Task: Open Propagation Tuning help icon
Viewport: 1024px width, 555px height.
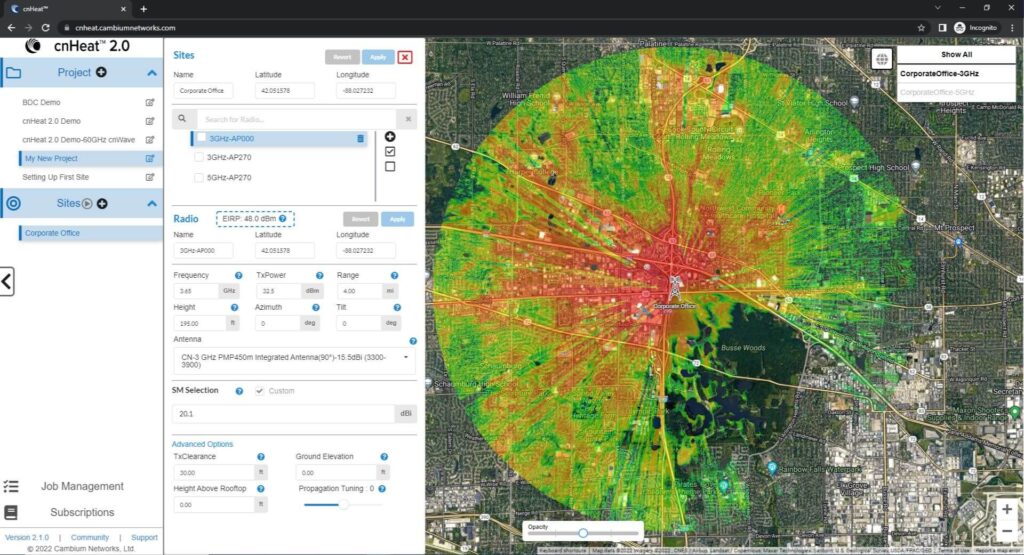Action: pyautogui.click(x=382, y=489)
